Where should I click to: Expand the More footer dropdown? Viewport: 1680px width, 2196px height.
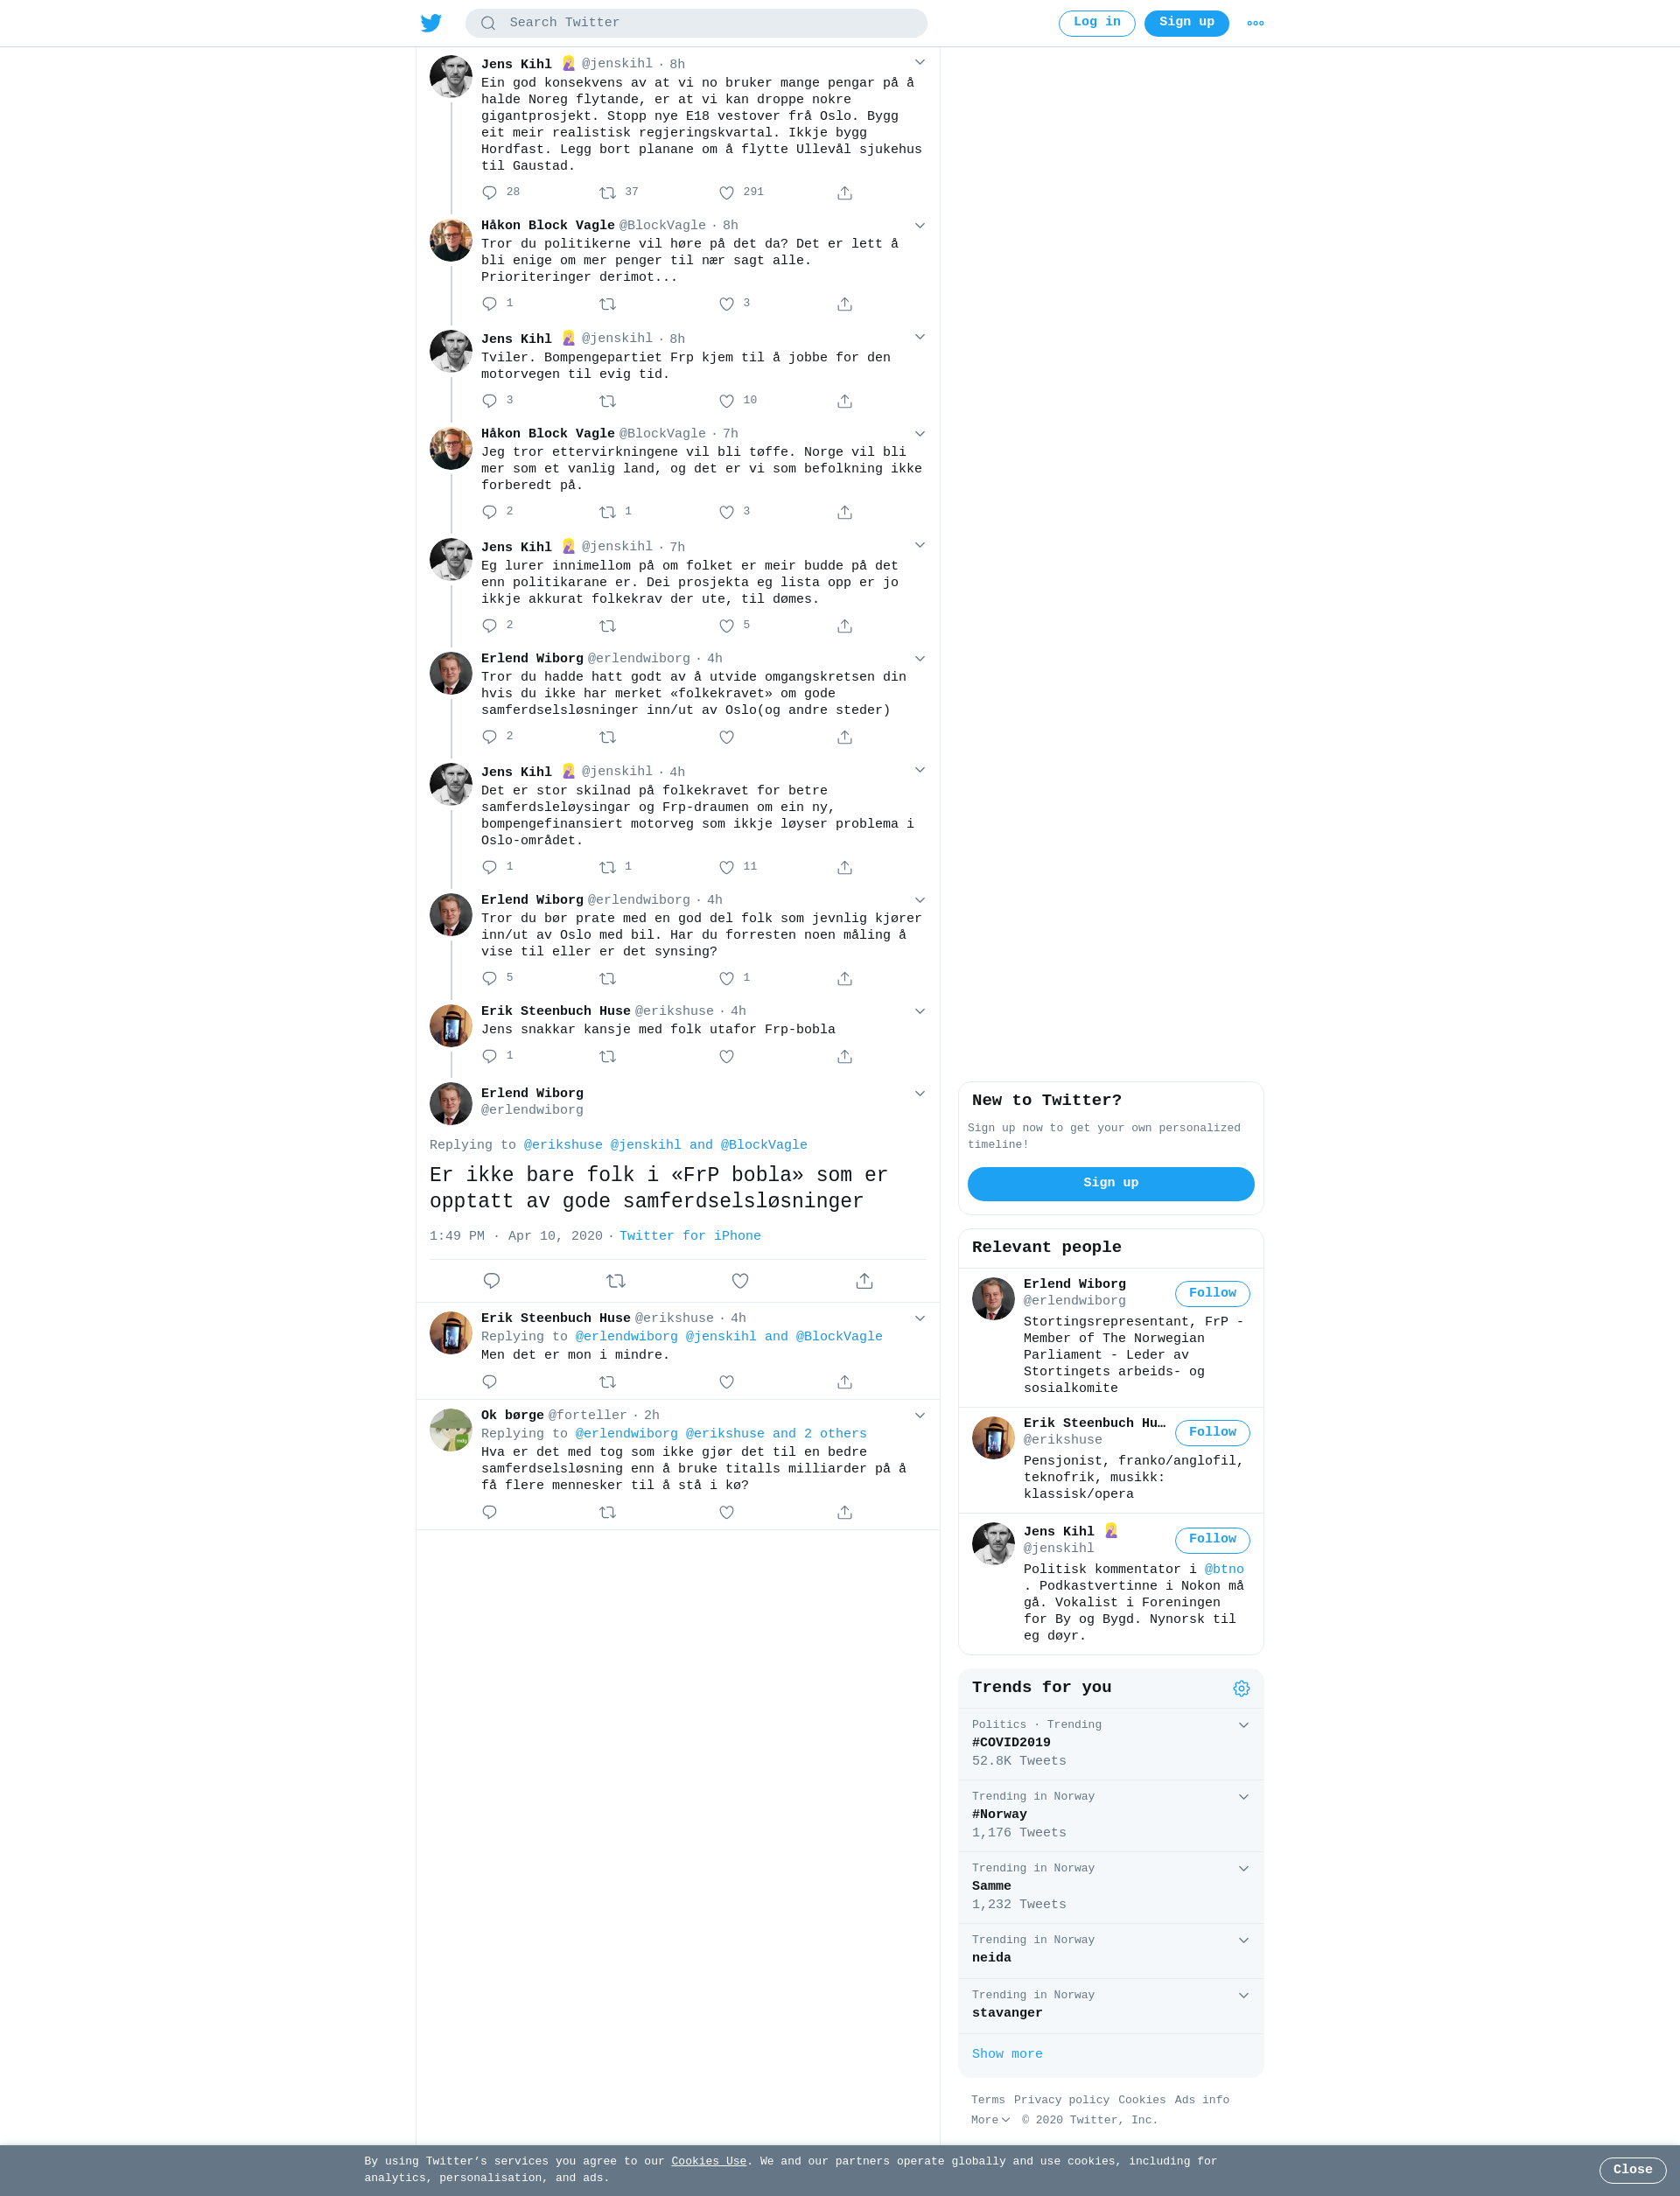click(990, 2119)
